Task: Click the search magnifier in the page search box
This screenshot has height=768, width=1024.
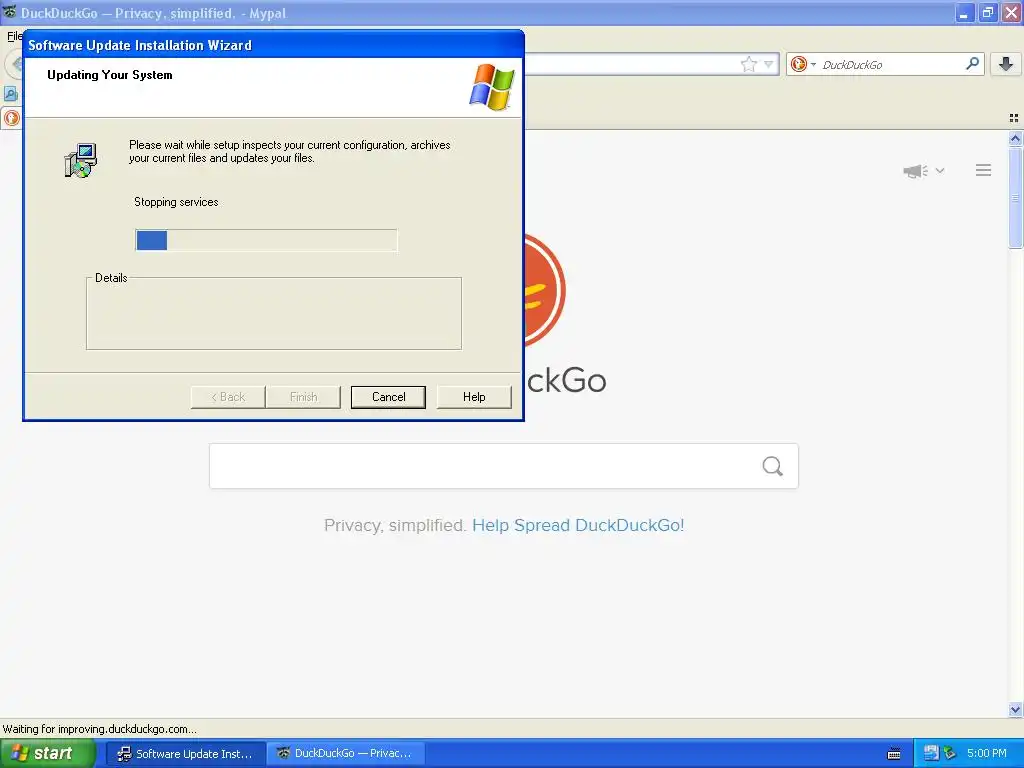Action: click(772, 466)
